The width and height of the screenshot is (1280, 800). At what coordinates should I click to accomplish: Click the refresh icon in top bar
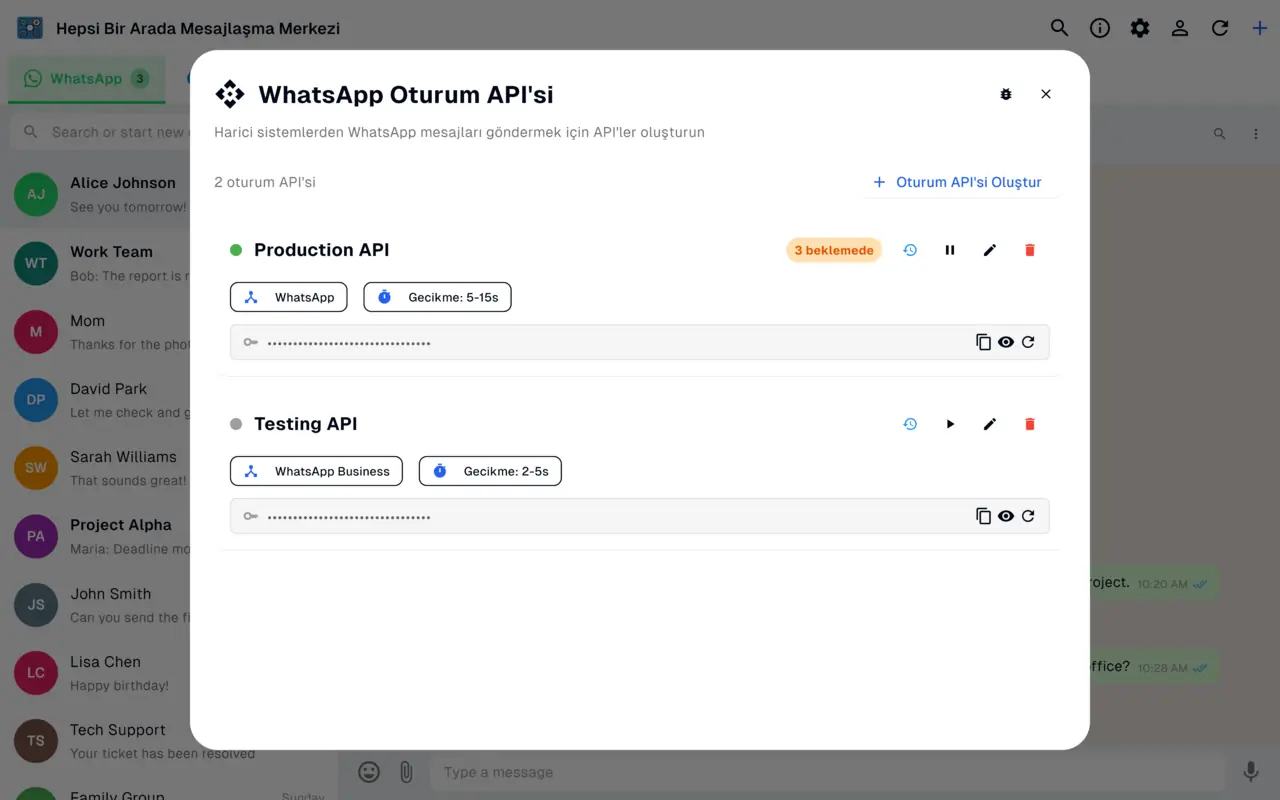tap(1220, 28)
